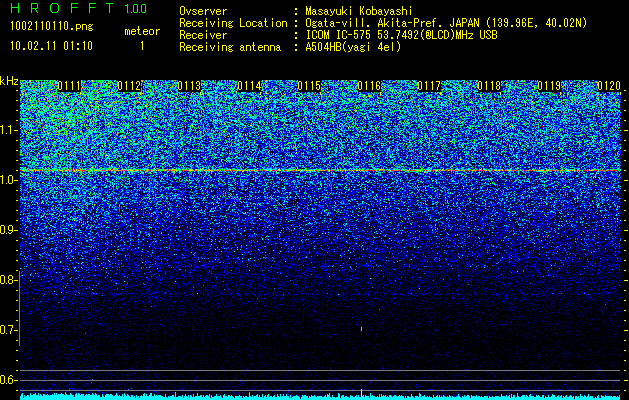Viewport: 629px width, 400px height.
Task: Click the 0.6 frequency axis label
Action: point(8,380)
